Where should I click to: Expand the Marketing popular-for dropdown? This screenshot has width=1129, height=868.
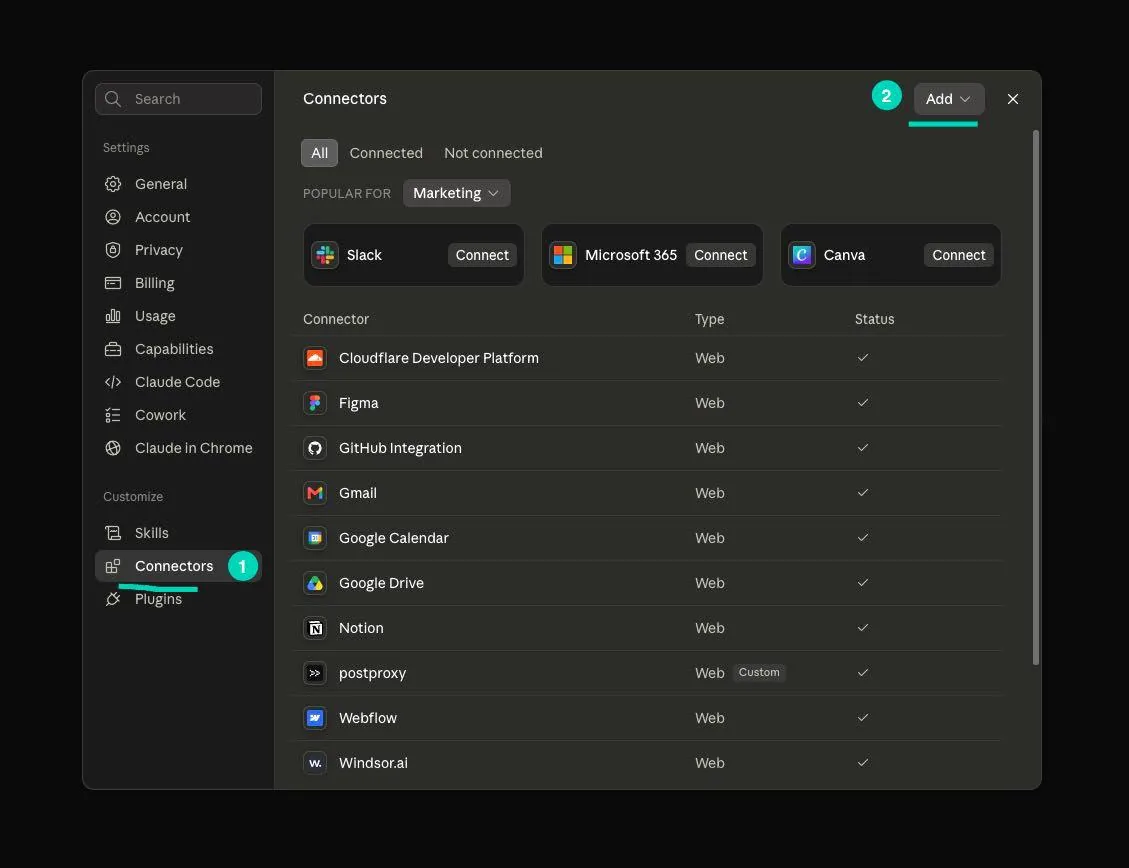tap(456, 193)
